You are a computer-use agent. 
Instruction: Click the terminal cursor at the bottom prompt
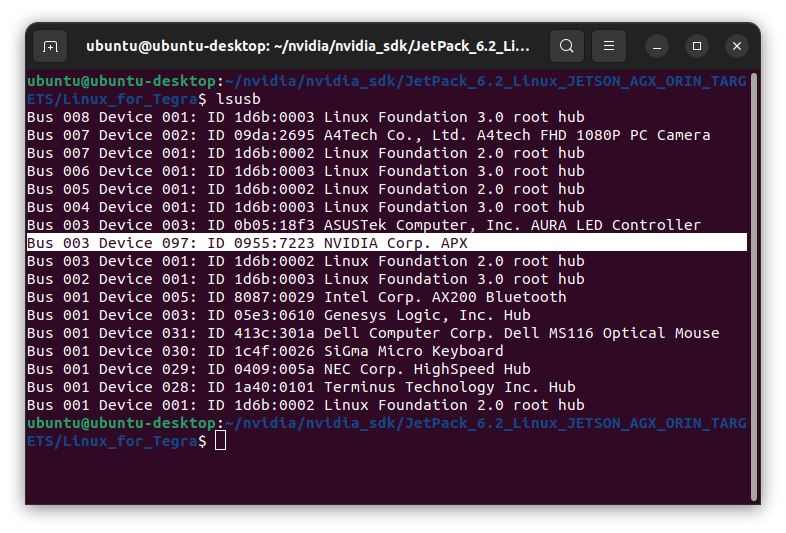click(x=221, y=441)
